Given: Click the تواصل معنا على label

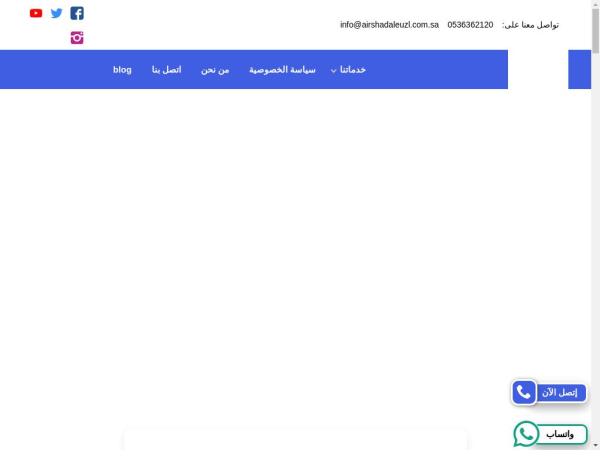Looking at the screenshot, I should (x=530, y=24).
